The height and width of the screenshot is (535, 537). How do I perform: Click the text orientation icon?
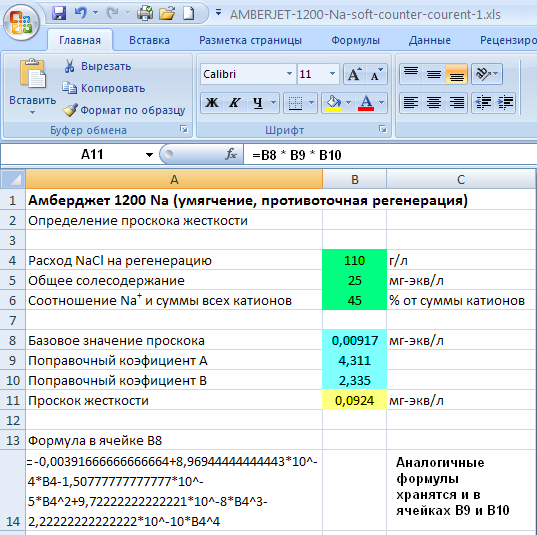tap(482, 74)
